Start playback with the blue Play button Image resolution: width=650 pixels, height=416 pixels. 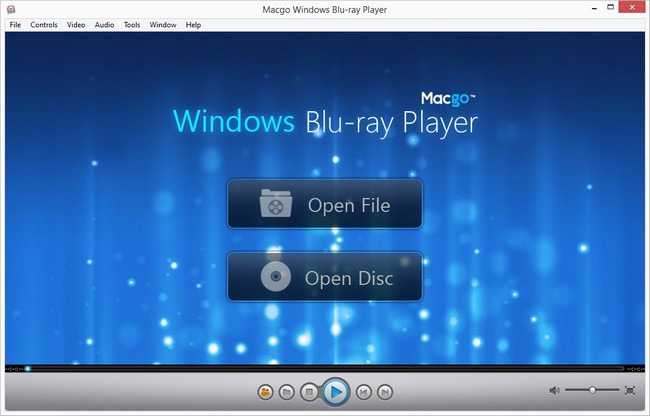336,392
